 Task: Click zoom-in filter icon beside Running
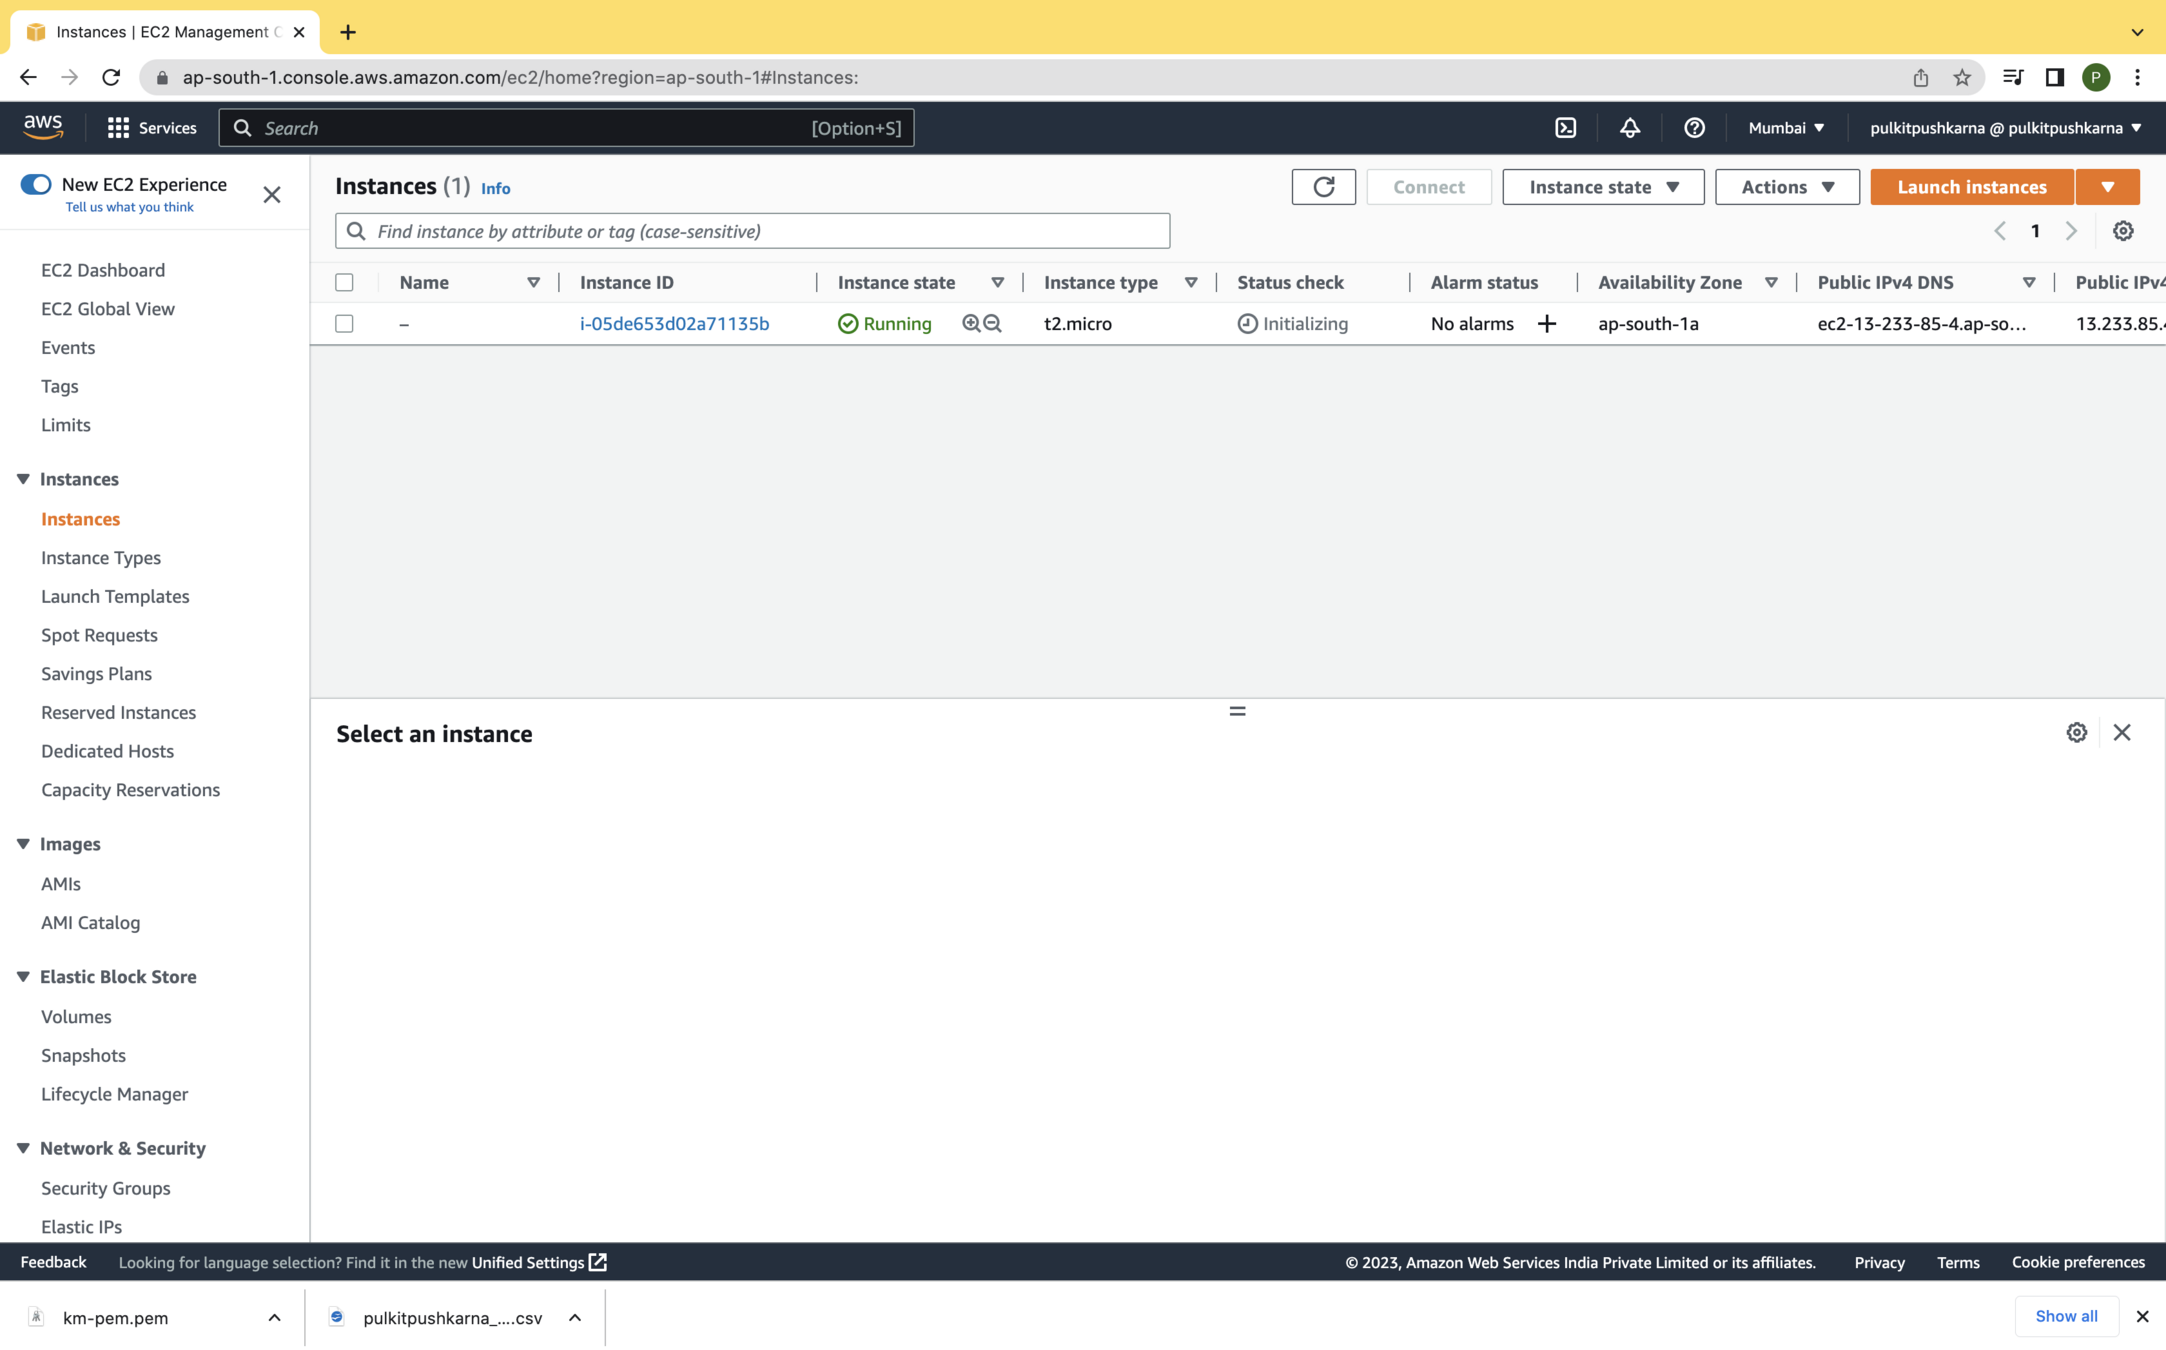(x=970, y=323)
